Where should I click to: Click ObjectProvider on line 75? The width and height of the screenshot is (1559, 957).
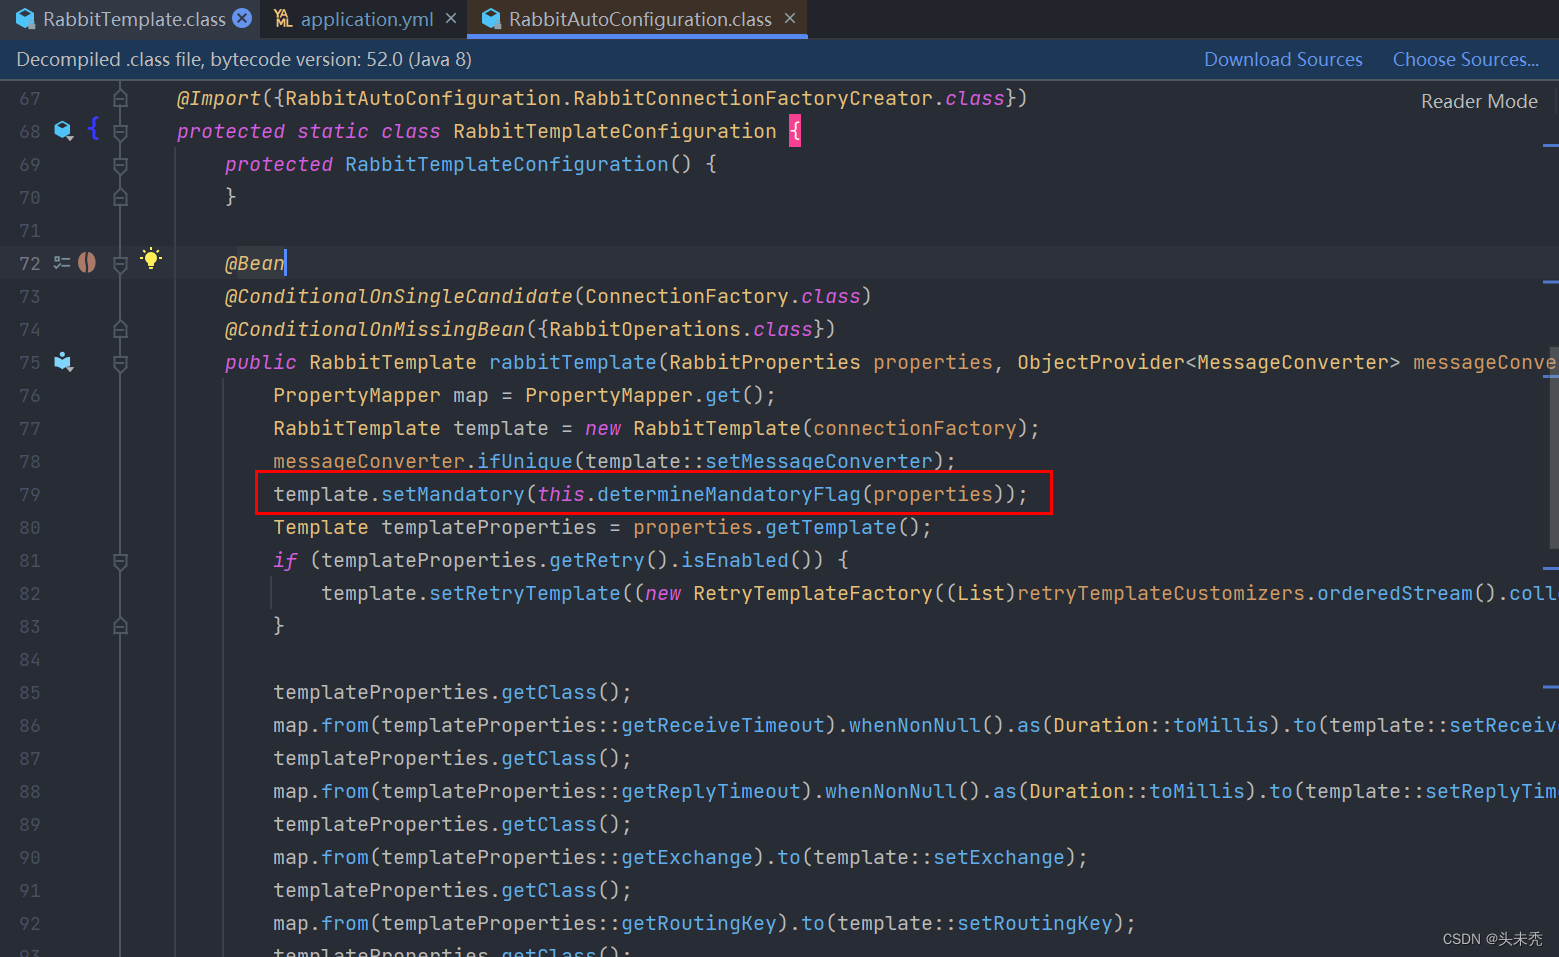pyautogui.click(x=1101, y=362)
